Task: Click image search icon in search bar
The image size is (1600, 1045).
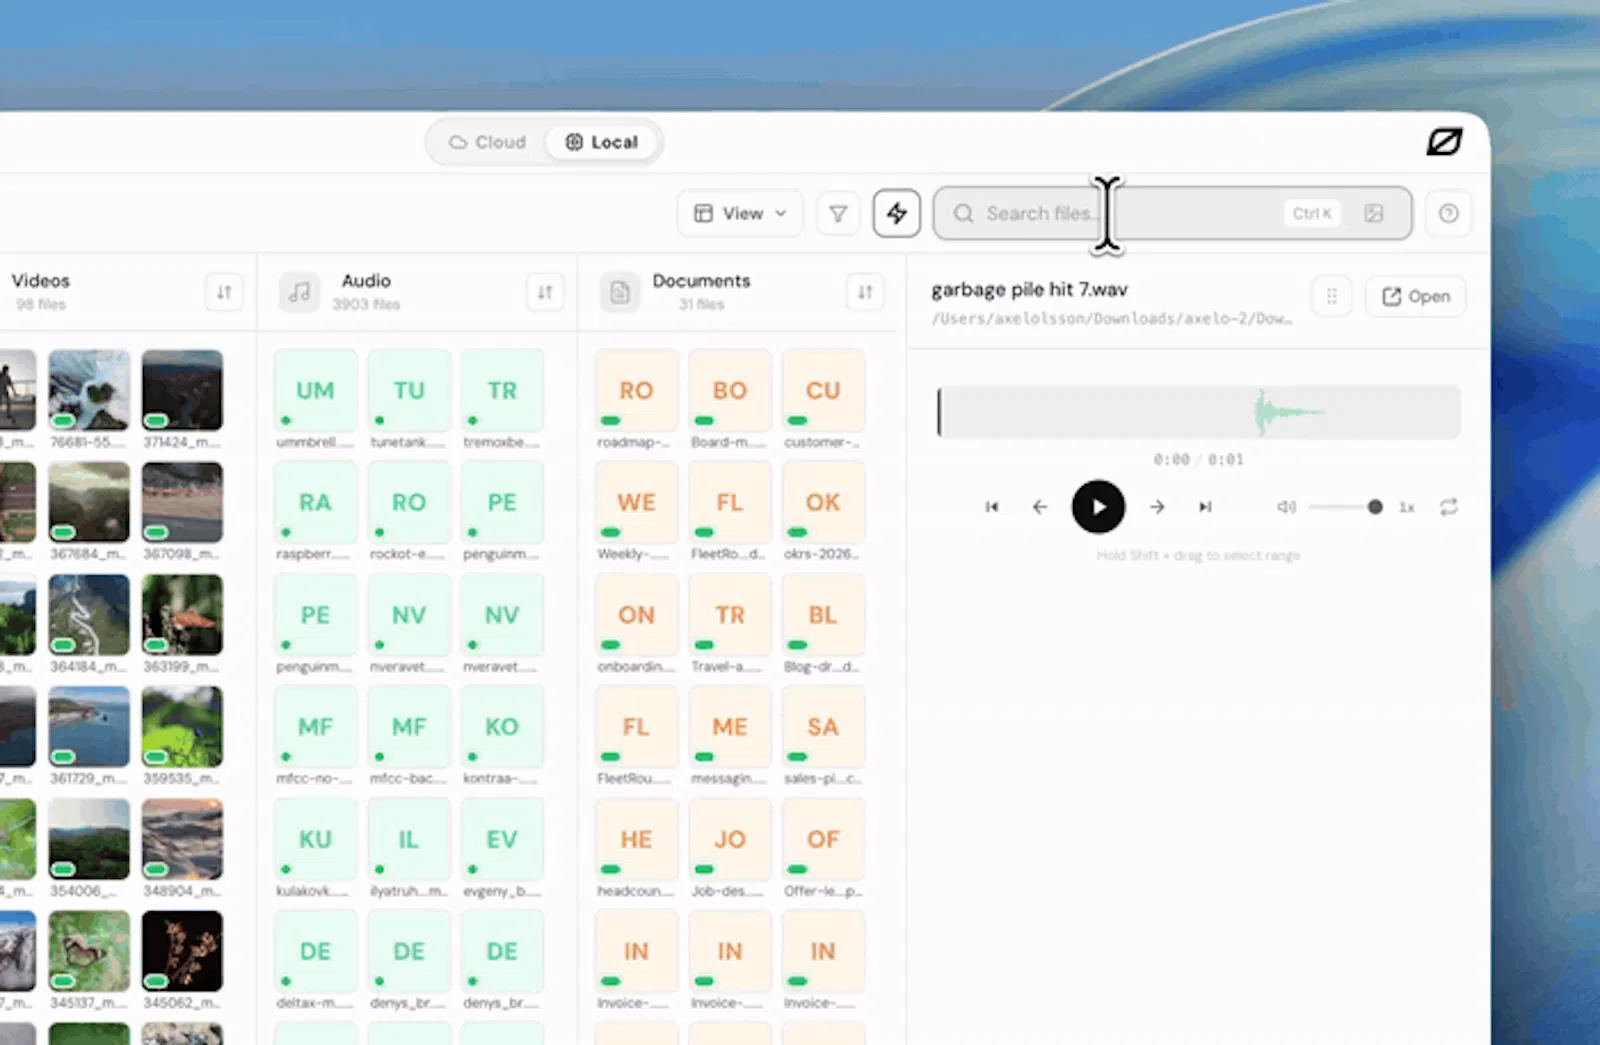Action: pyautogui.click(x=1374, y=213)
